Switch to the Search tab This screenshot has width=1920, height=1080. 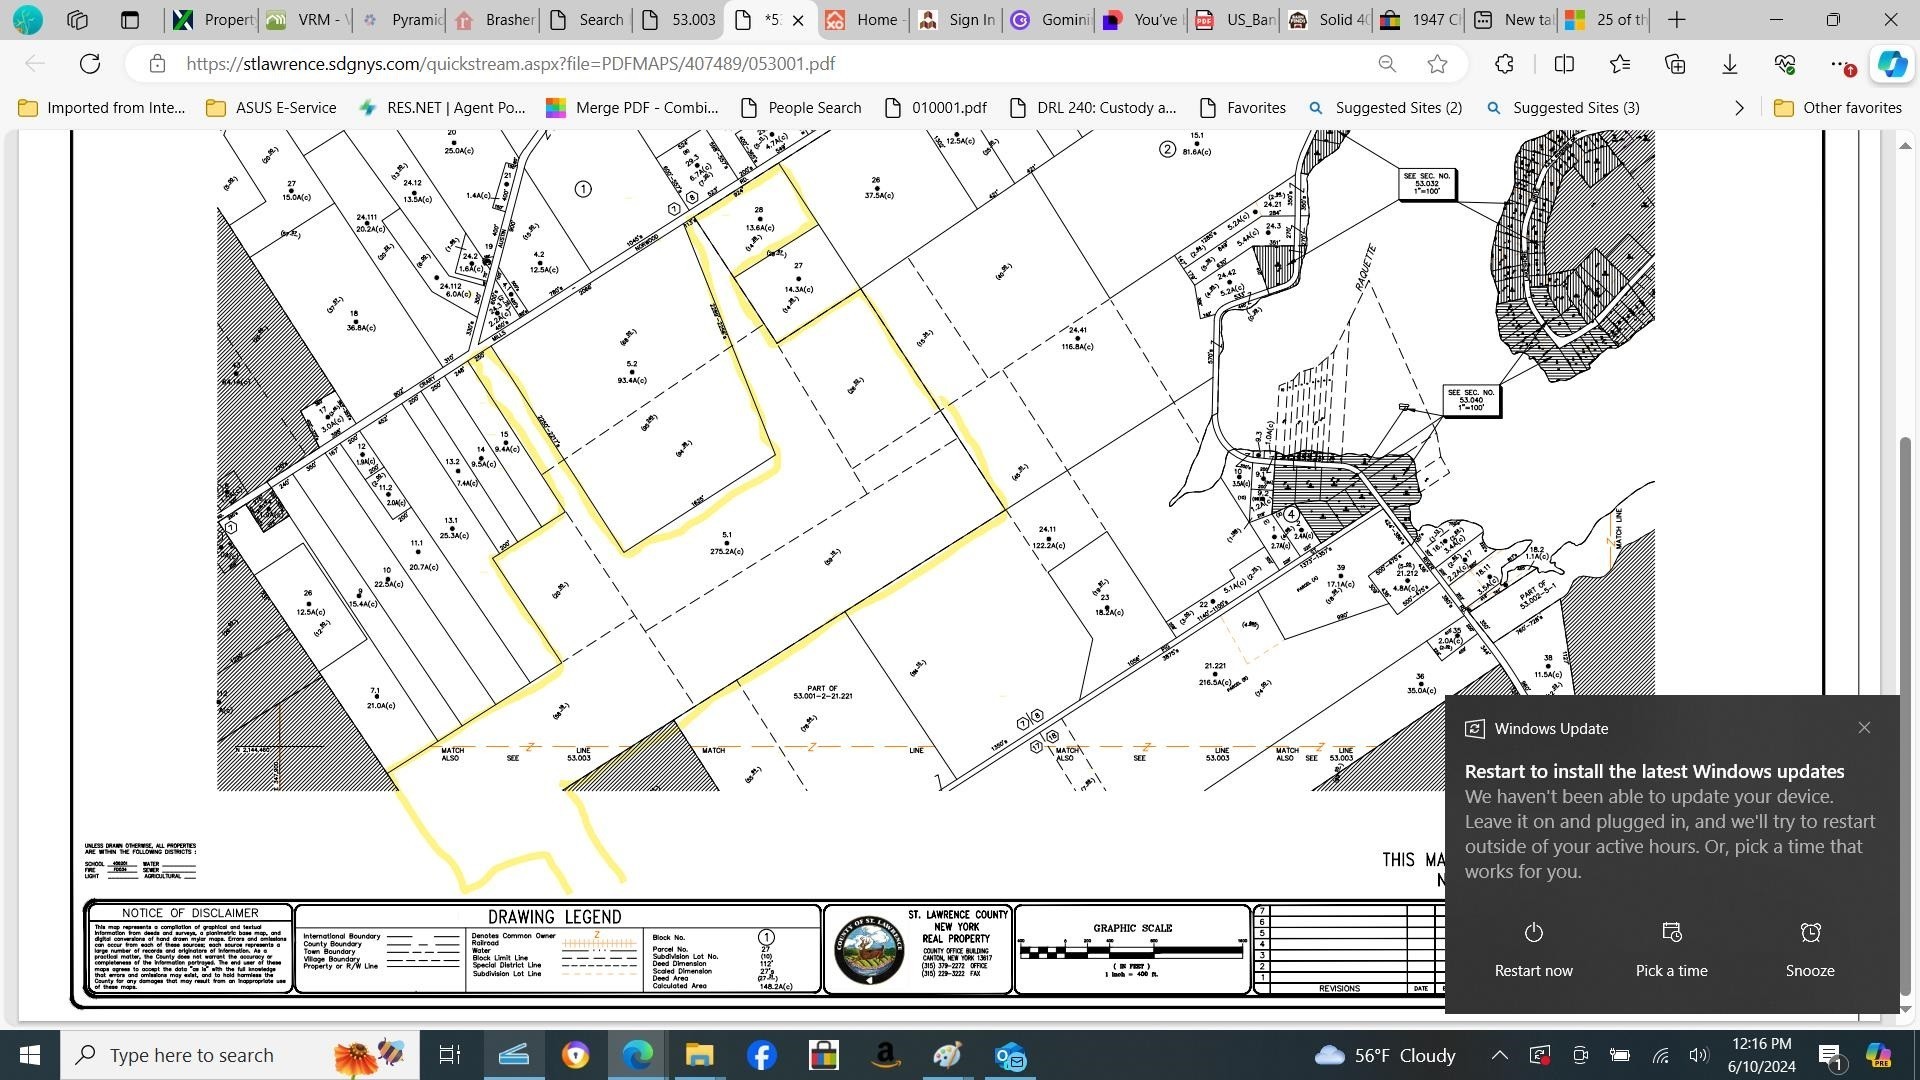pos(587,19)
